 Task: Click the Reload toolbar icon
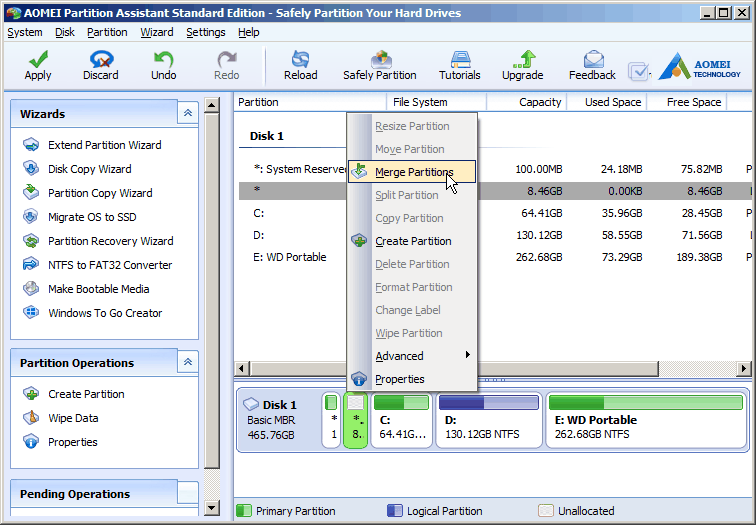[x=300, y=59]
